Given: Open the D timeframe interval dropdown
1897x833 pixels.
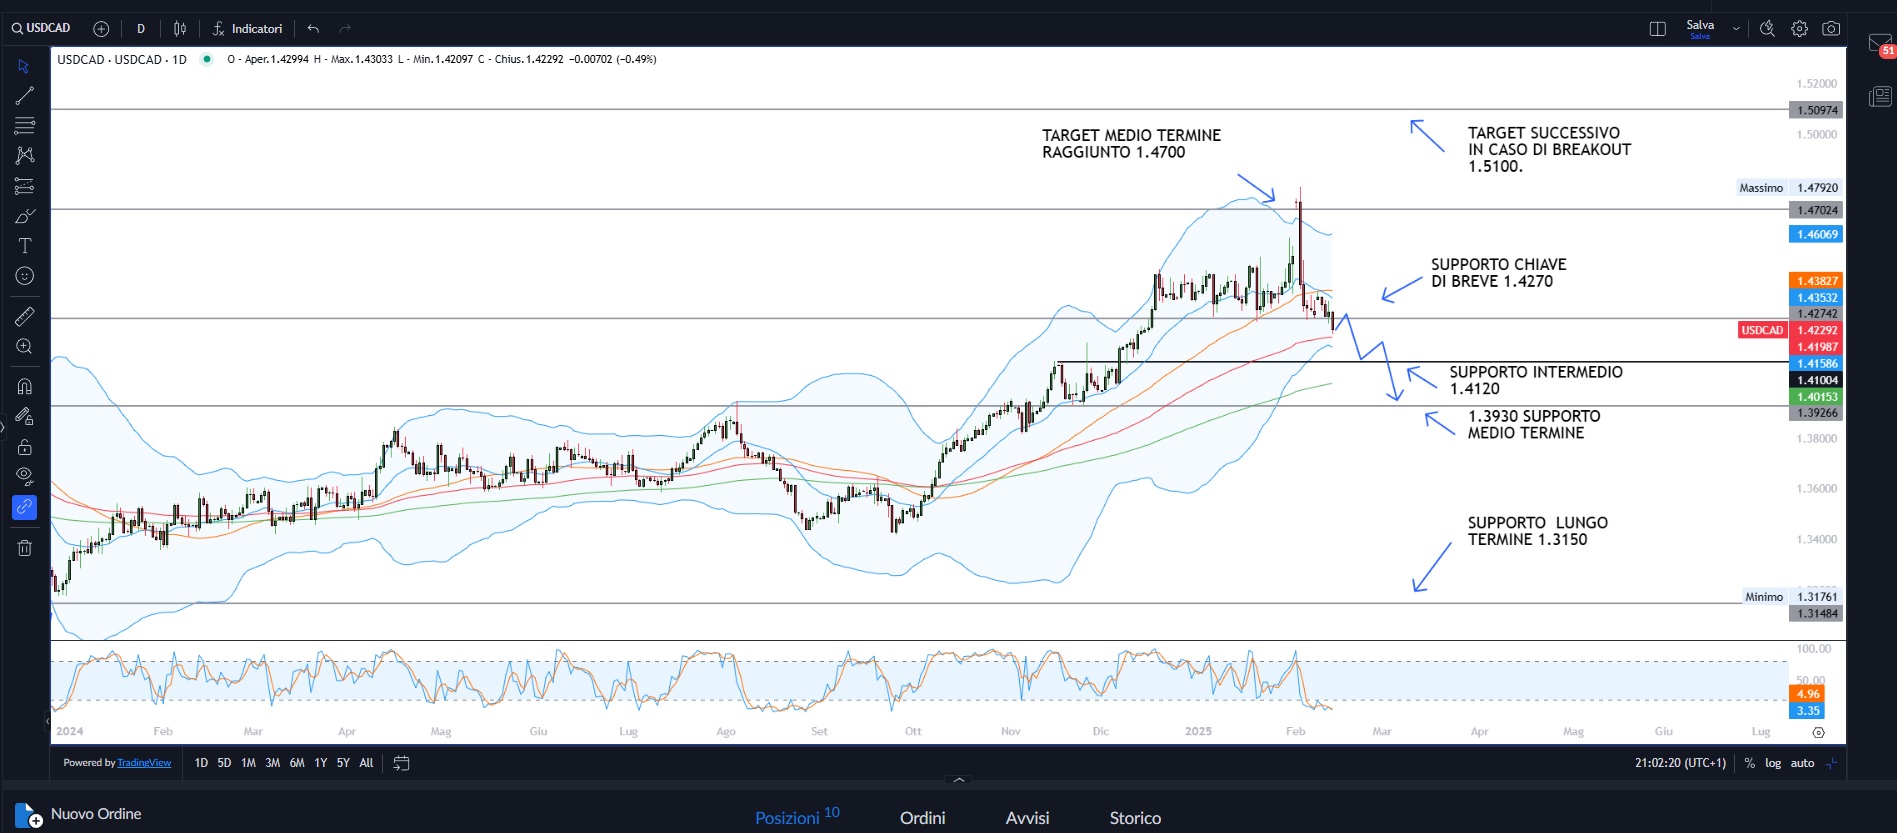Looking at the screenshot, I should tap(141, 29).
